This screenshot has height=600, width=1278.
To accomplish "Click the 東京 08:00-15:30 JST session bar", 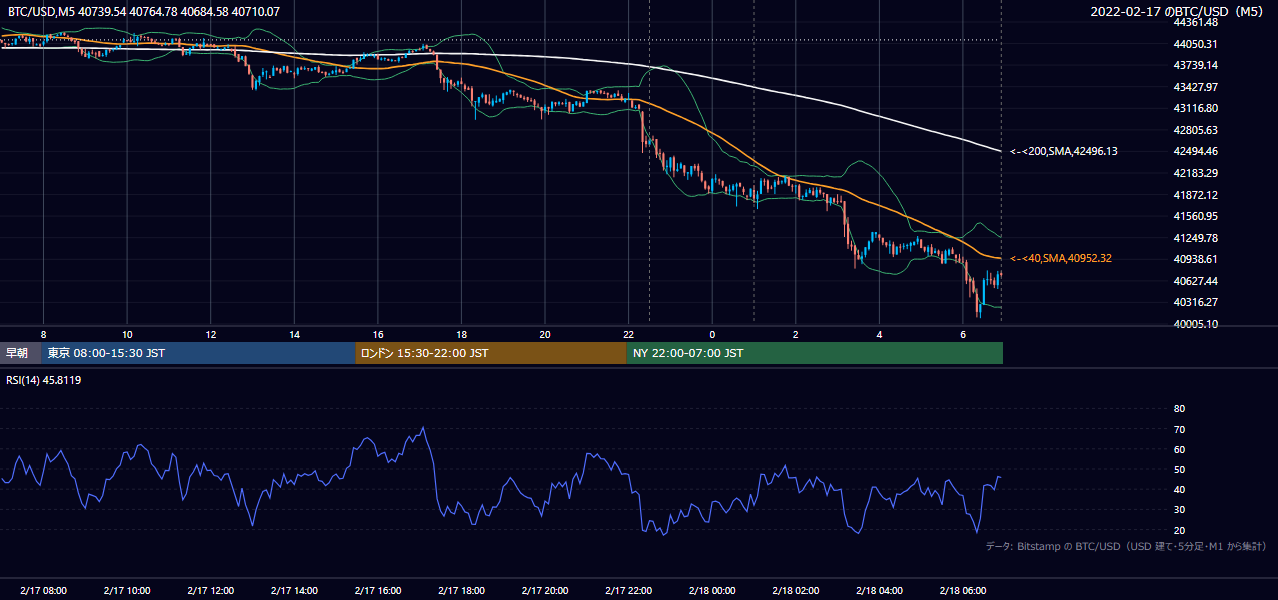I will (x=198, y=353).
